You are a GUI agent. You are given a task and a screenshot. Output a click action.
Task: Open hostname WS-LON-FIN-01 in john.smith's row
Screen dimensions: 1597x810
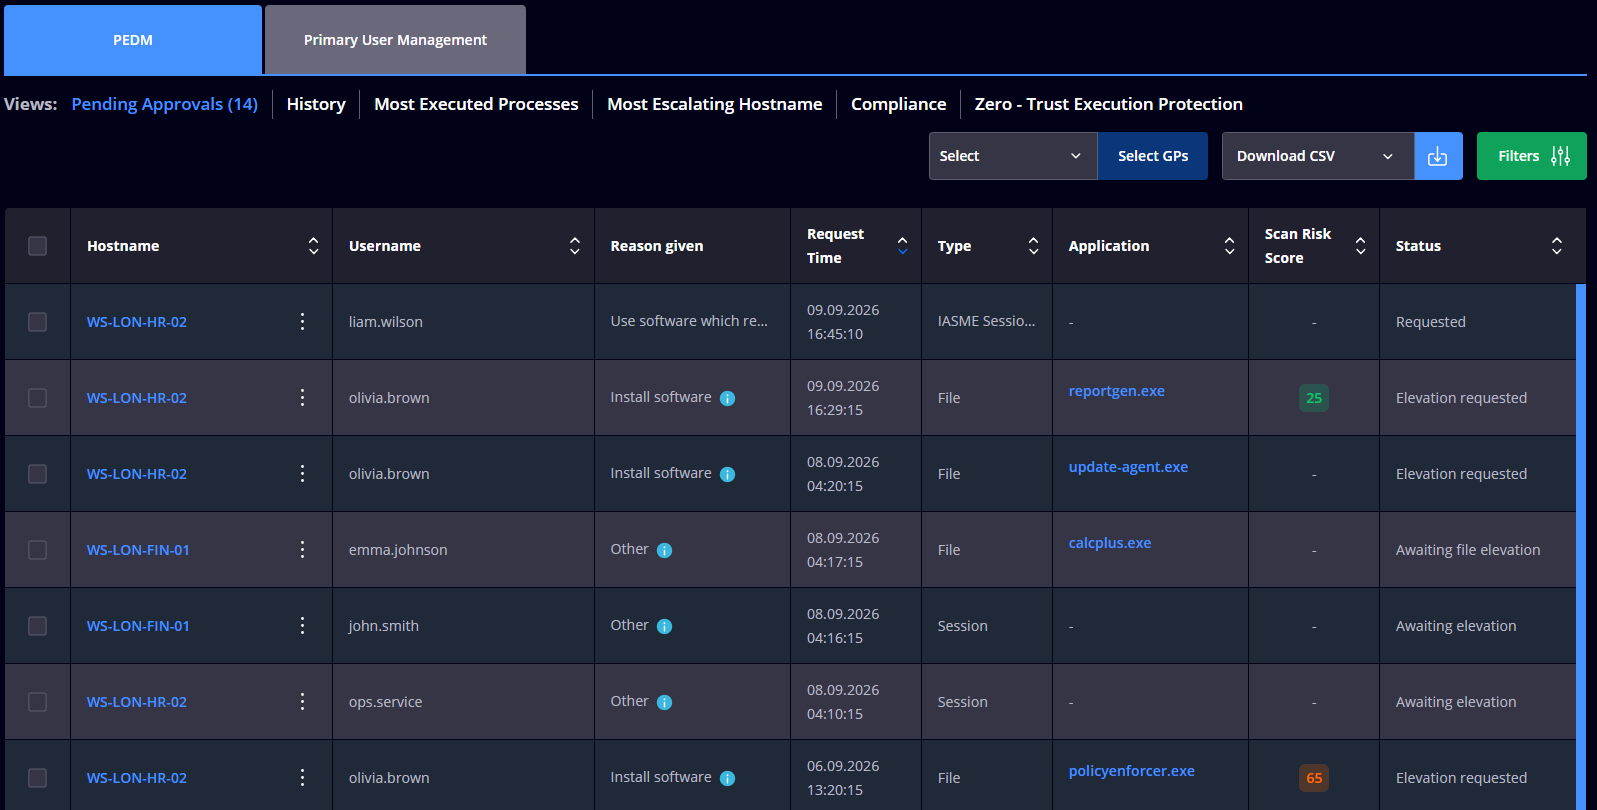click(x=138, y=626)
